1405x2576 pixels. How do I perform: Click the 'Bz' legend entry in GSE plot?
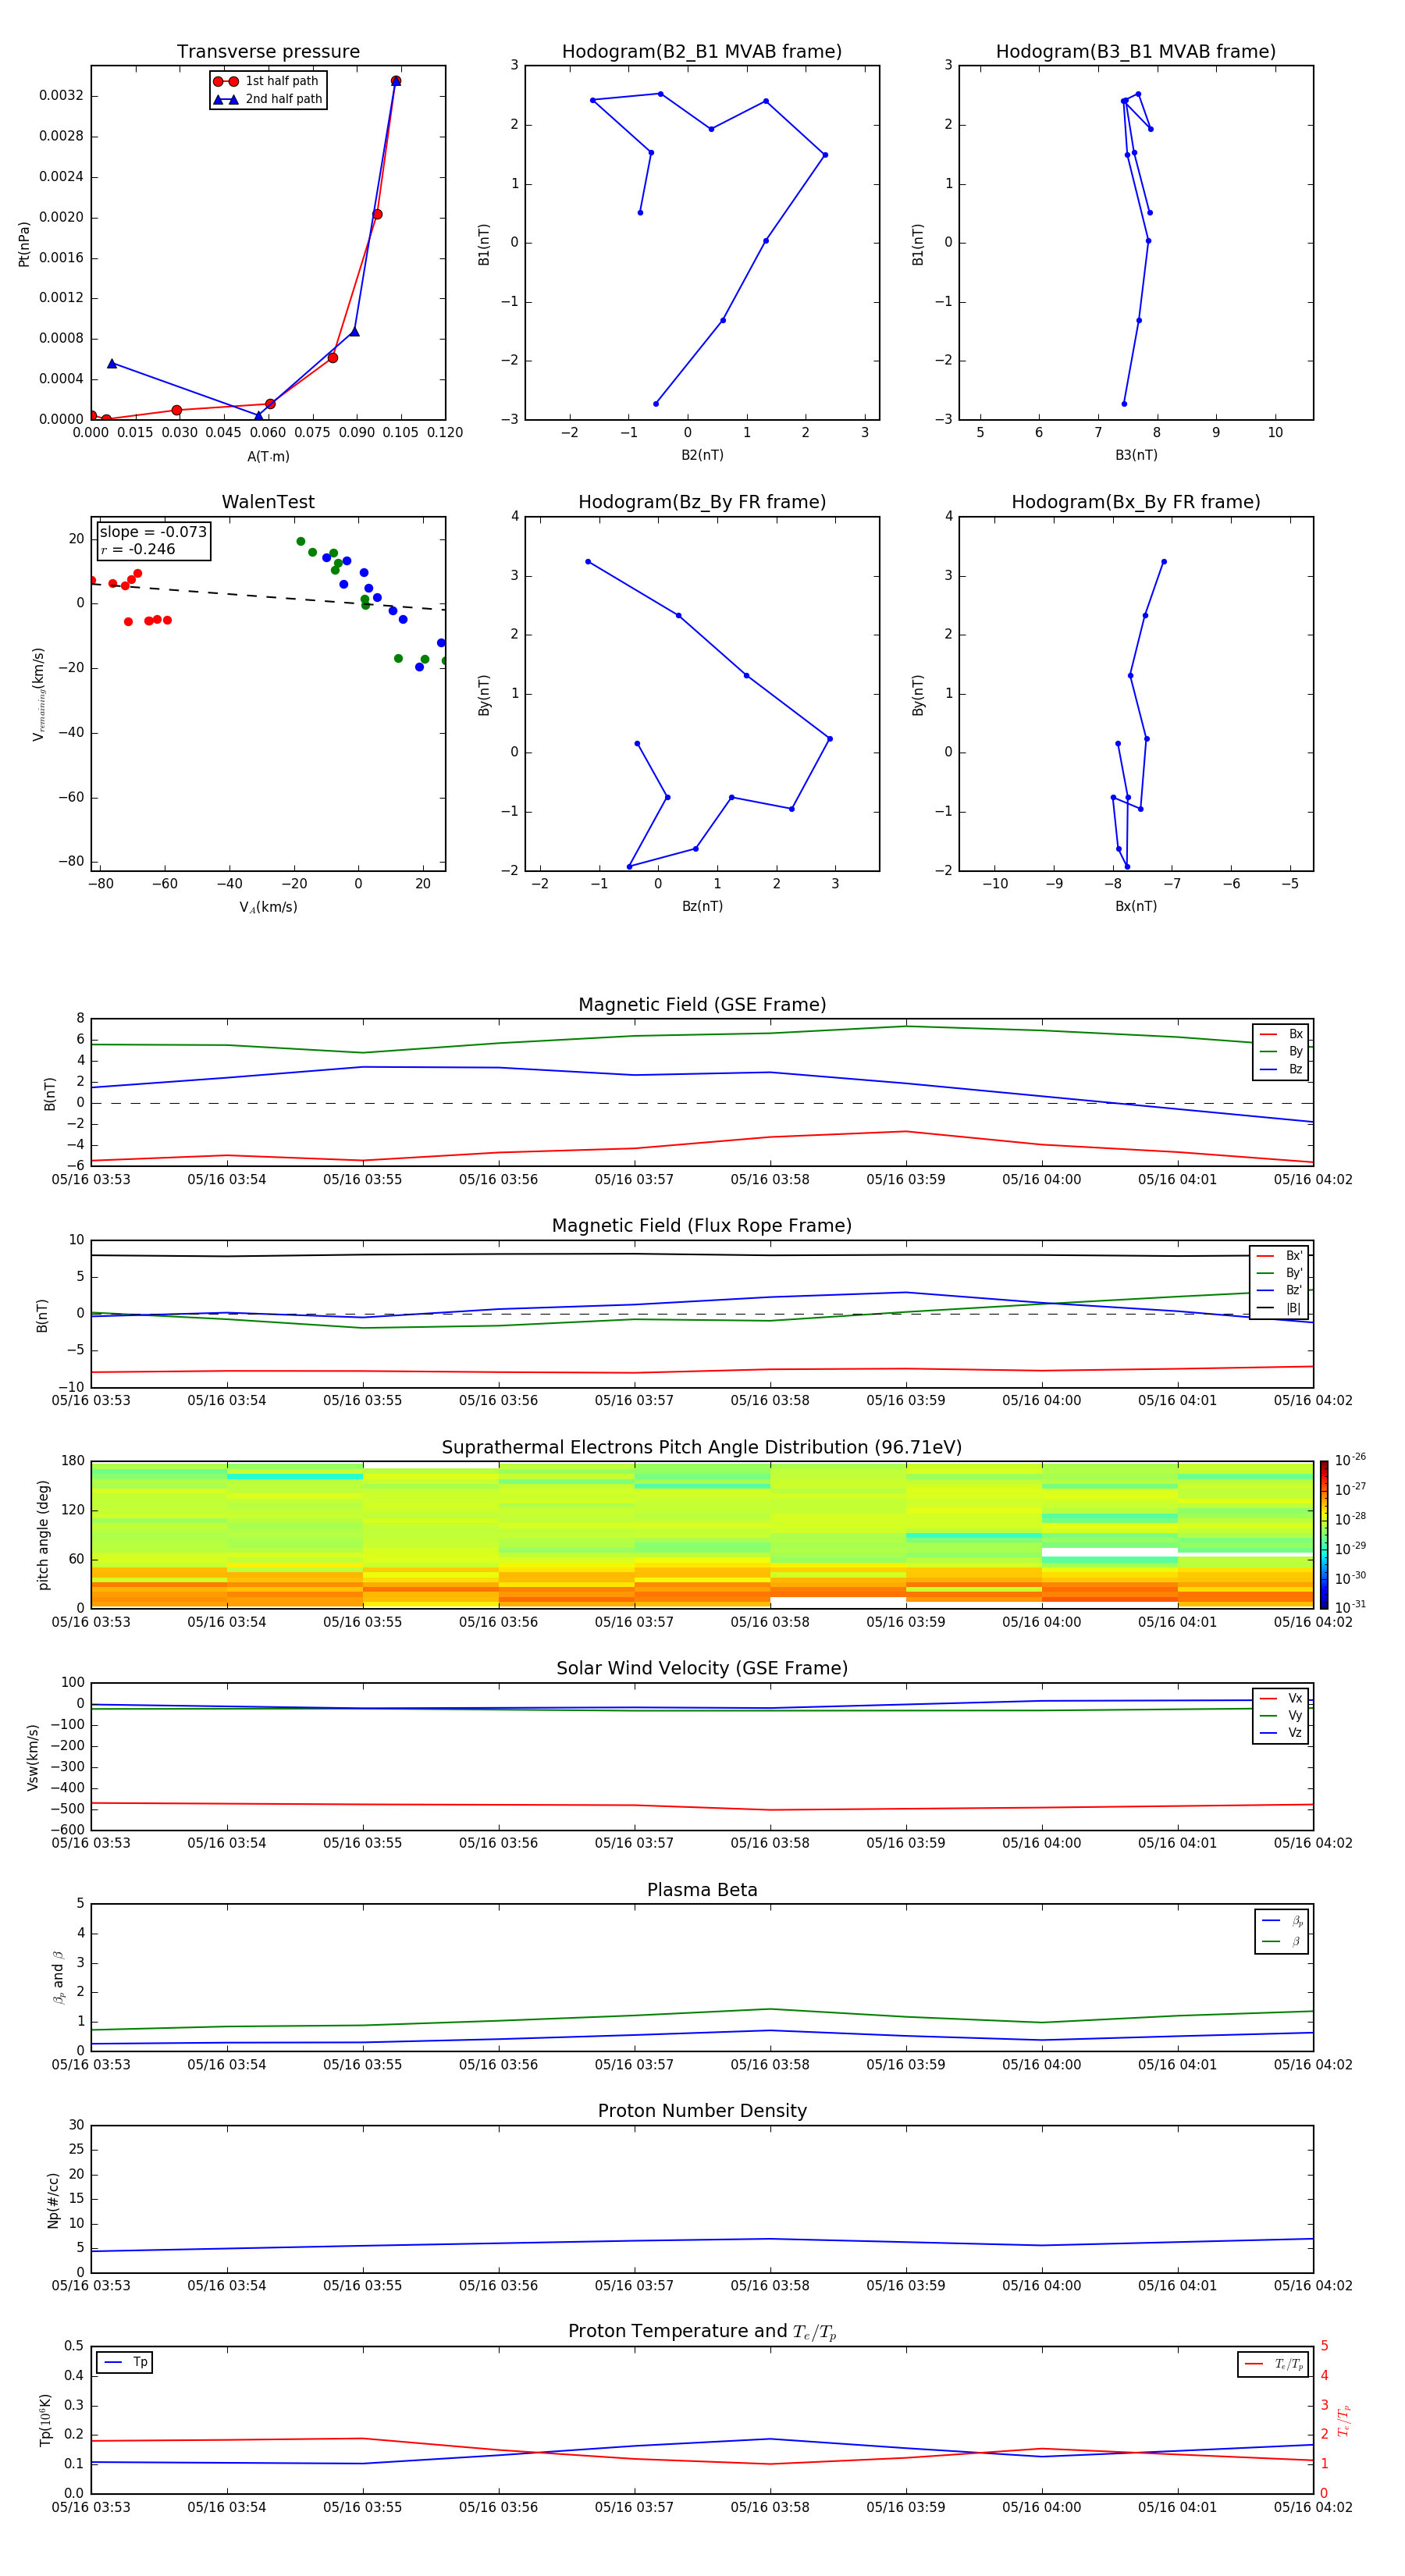click(1281, 1070)
